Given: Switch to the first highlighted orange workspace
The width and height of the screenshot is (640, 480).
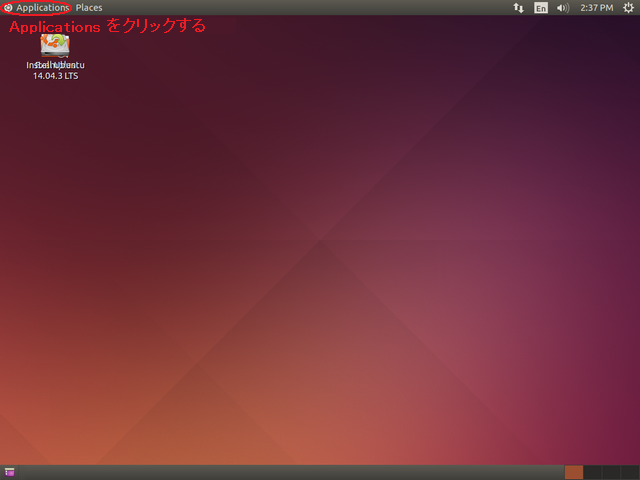Looking at the screenshot, I should coord(573,472).
